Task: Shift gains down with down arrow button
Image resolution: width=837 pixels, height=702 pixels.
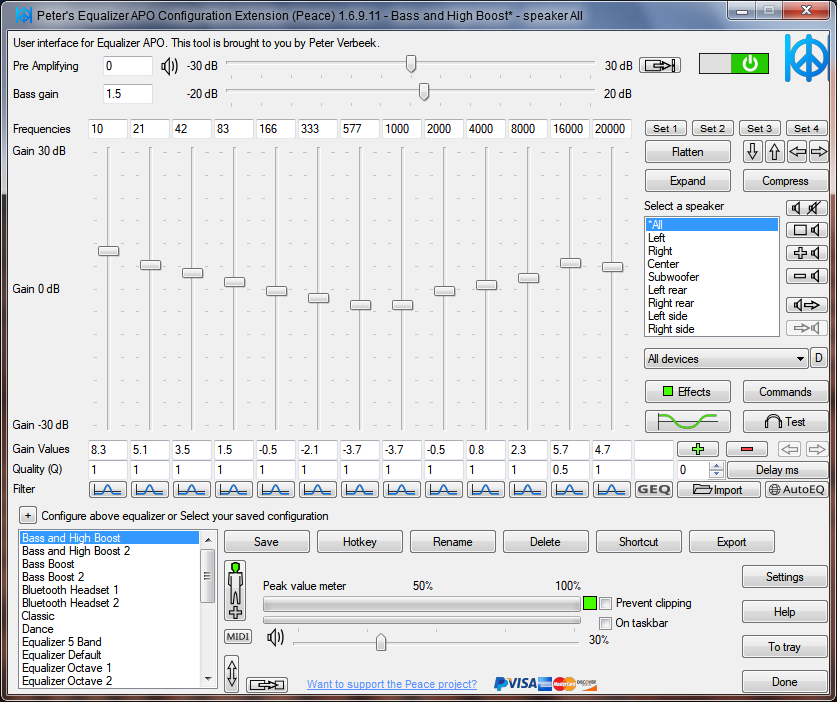Action: click(752, 152)
